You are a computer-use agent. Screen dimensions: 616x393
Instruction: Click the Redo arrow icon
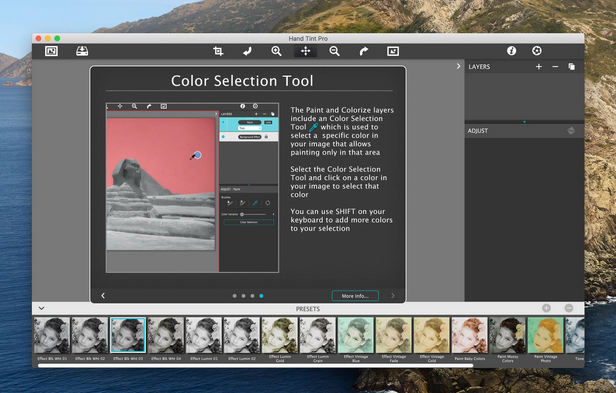pyautogui.click(x=364, y=51)
